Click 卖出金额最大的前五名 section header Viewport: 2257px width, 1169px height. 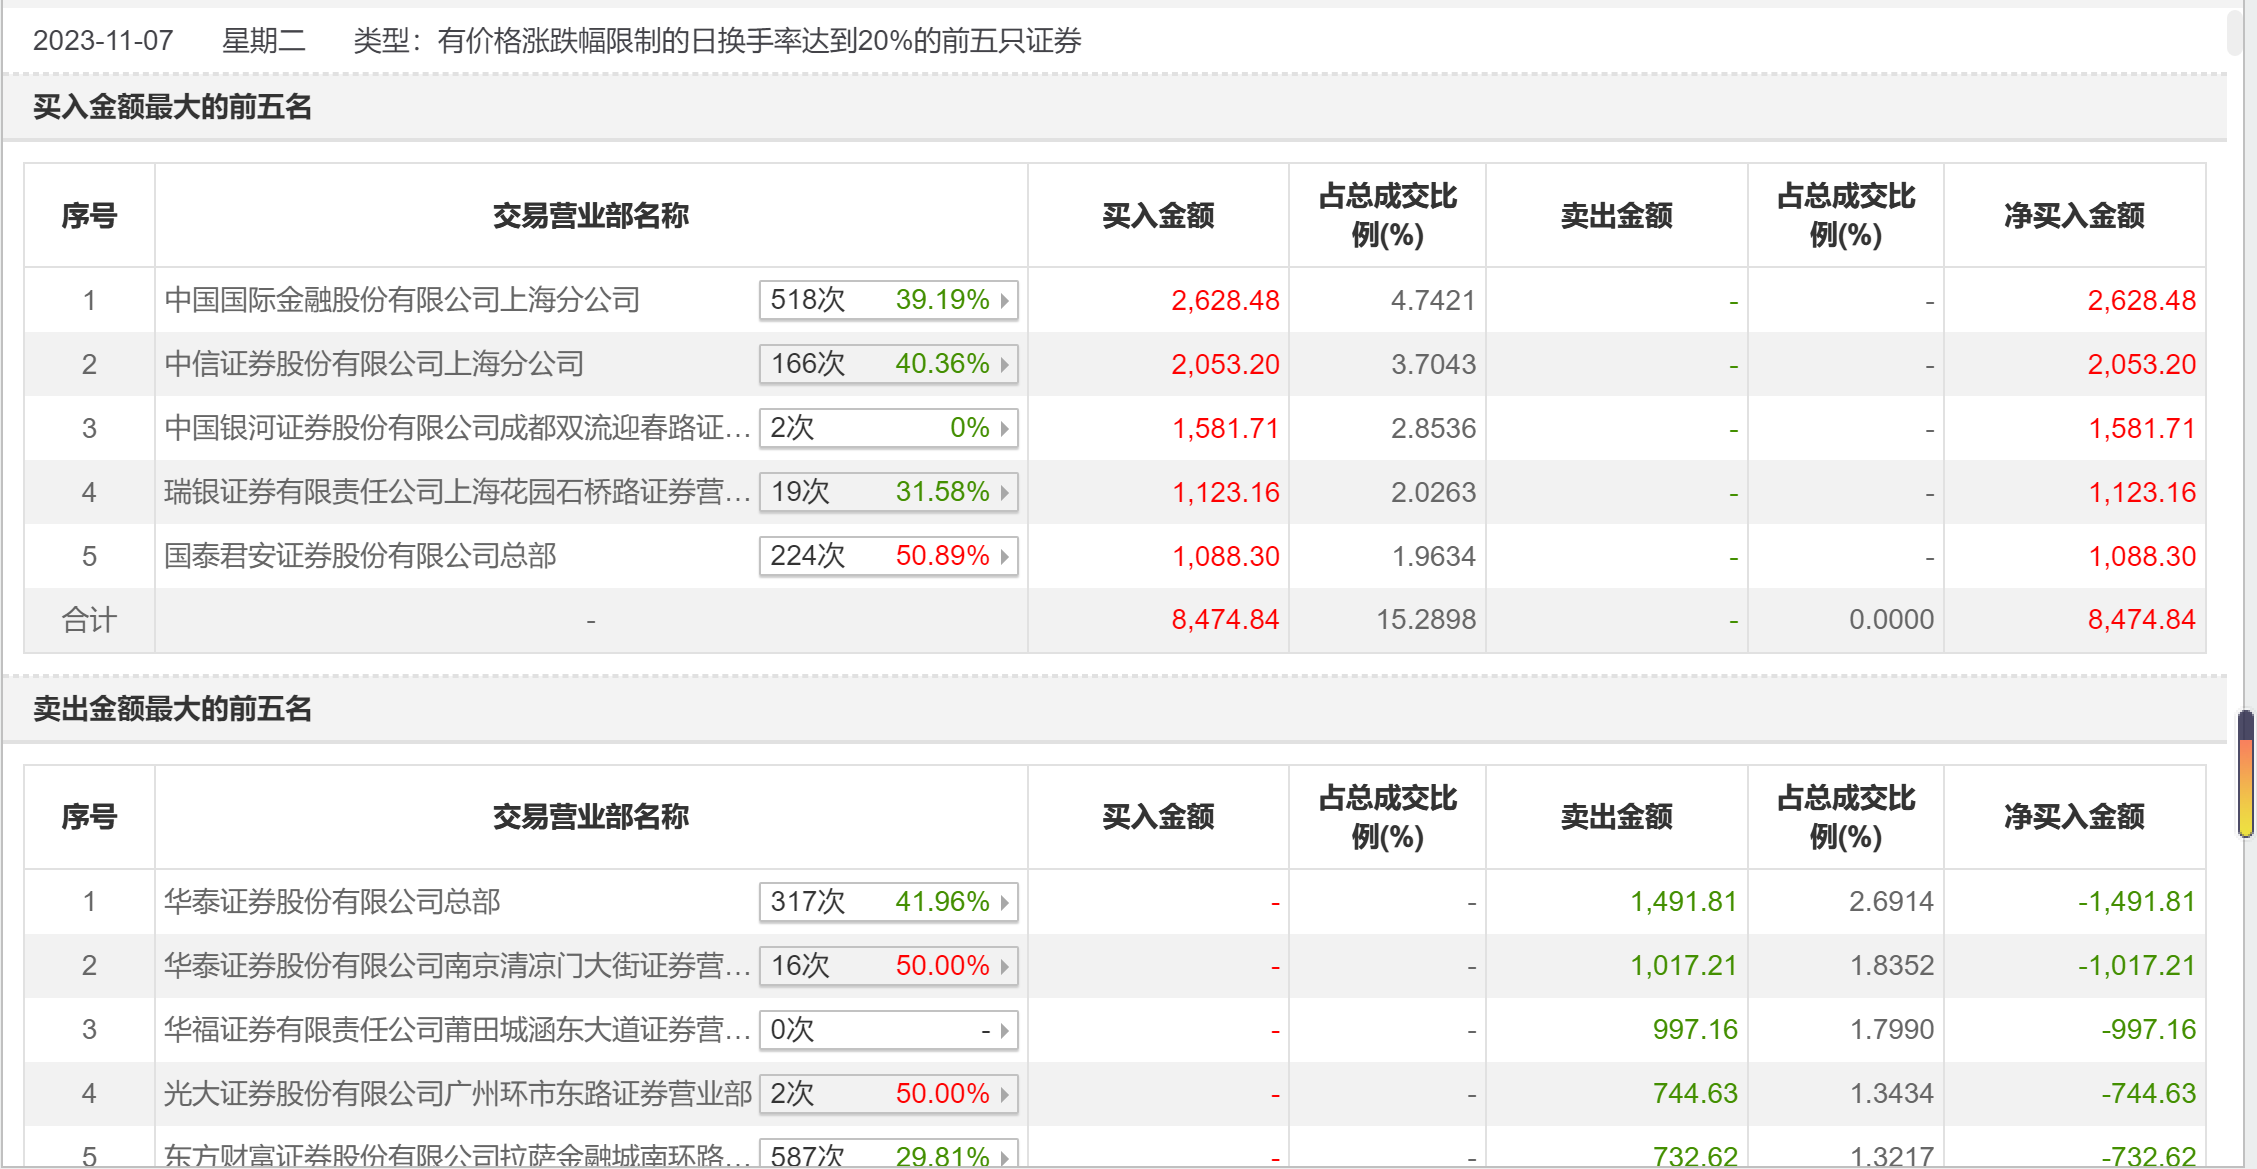point(172,709)
